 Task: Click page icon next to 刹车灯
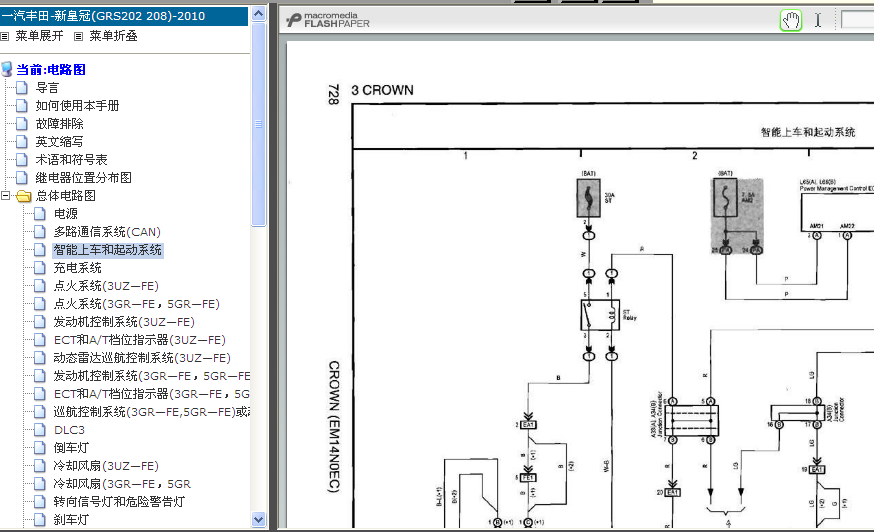point(40,520)
